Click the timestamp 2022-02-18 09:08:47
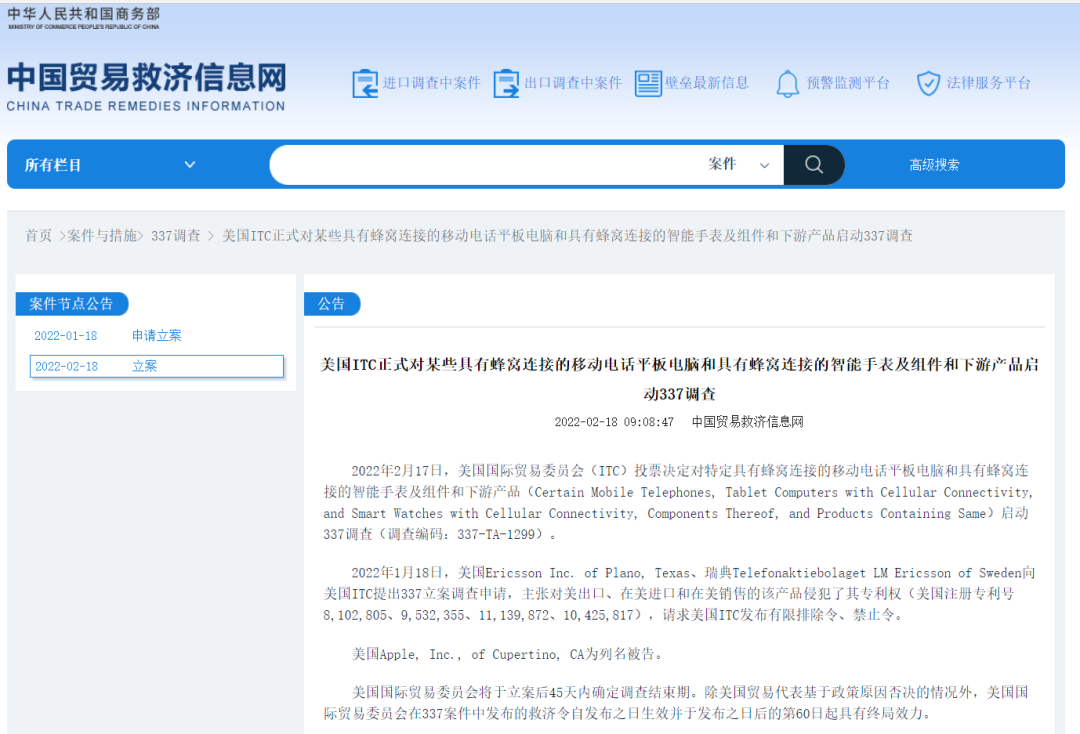Viewport: 1080px width, 734px height. click(614, 422)
